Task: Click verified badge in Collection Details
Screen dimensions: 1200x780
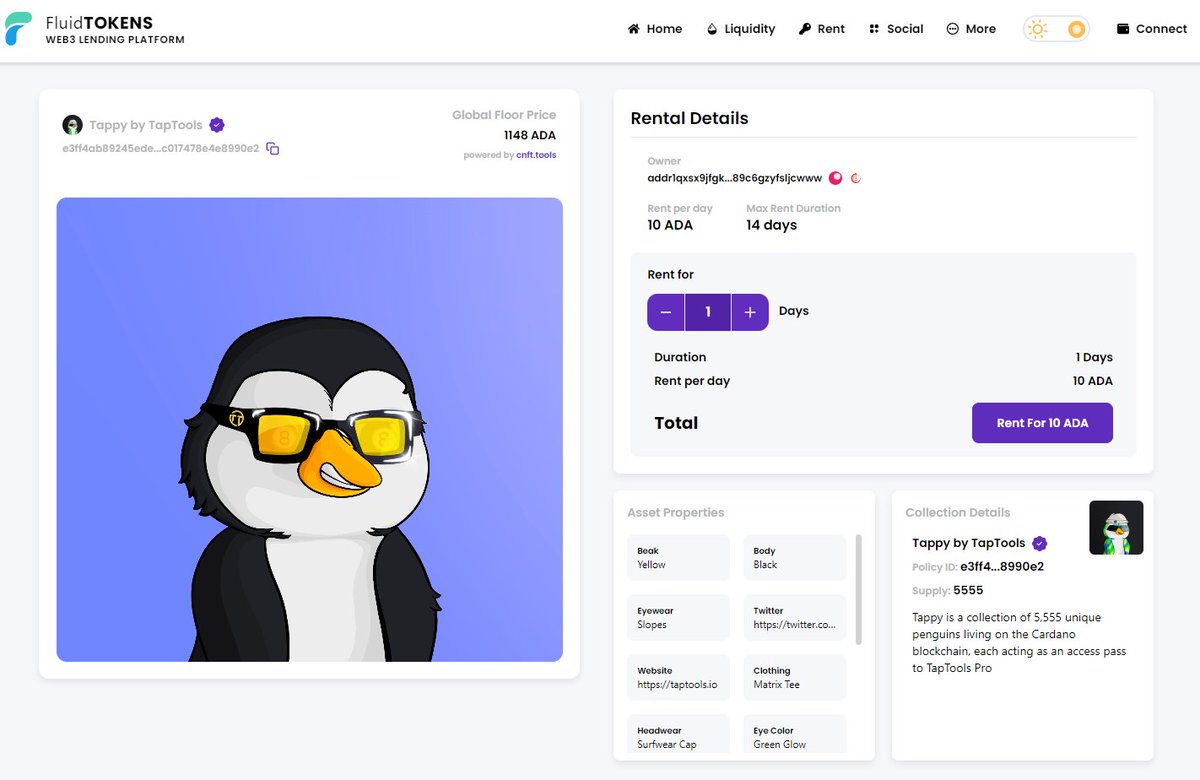Action: tap(1039, 543)
